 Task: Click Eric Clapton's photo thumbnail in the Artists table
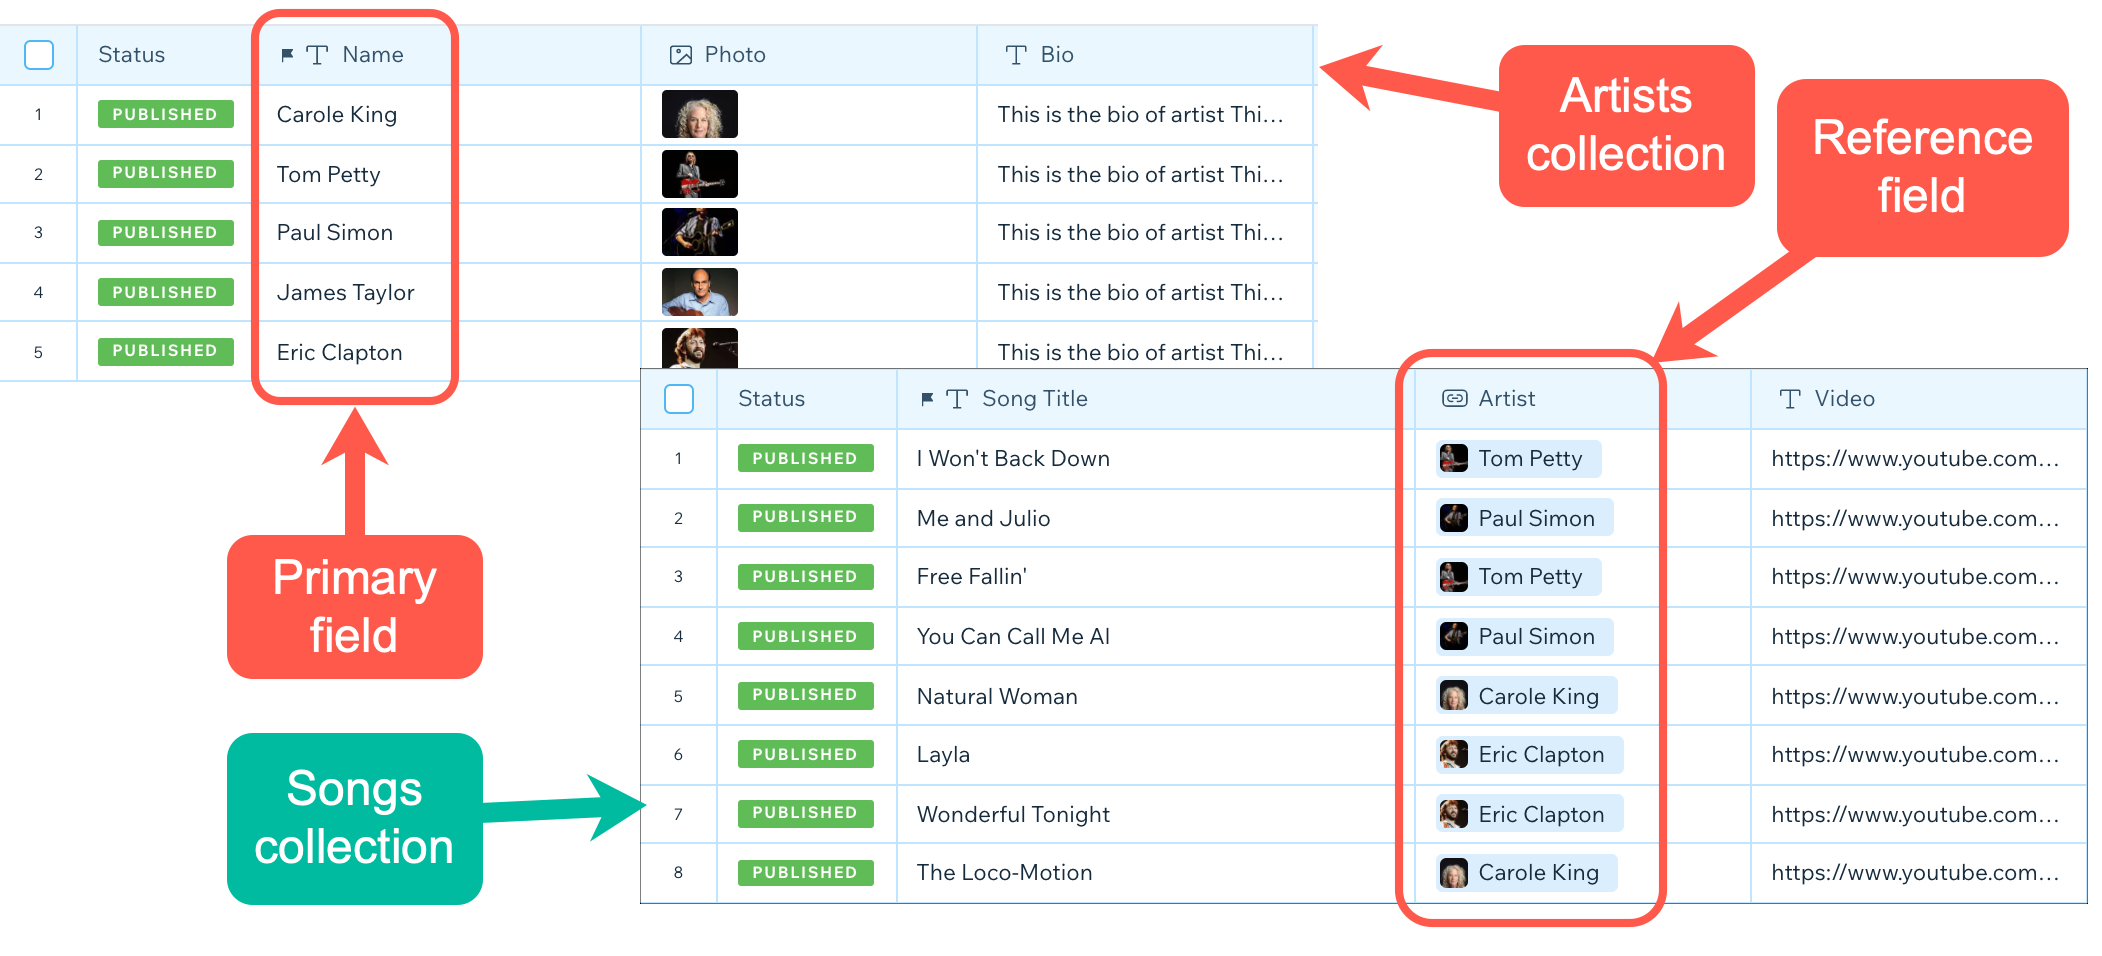coord(699,347)
